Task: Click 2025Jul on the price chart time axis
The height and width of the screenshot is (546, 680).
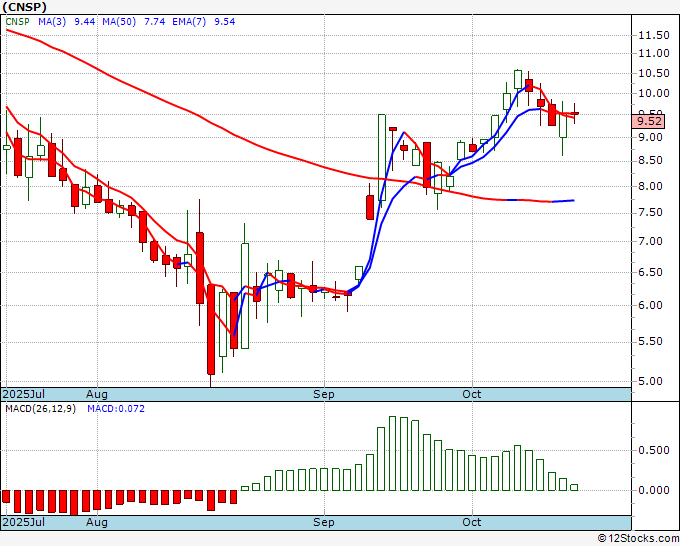Action: 23,394
